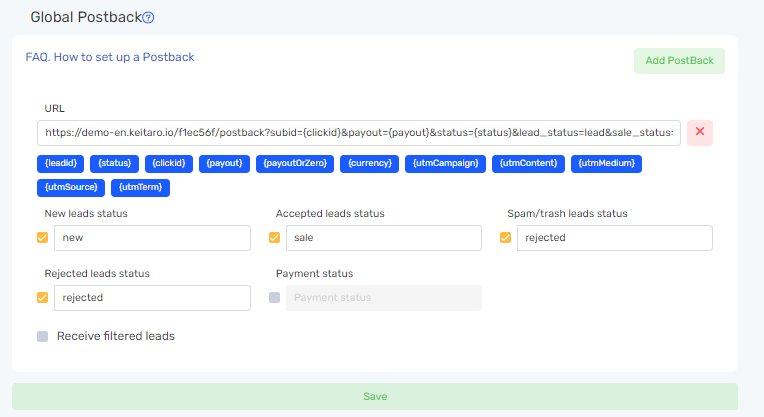Open FAQ How to set up a Postback

coord(110,57)
